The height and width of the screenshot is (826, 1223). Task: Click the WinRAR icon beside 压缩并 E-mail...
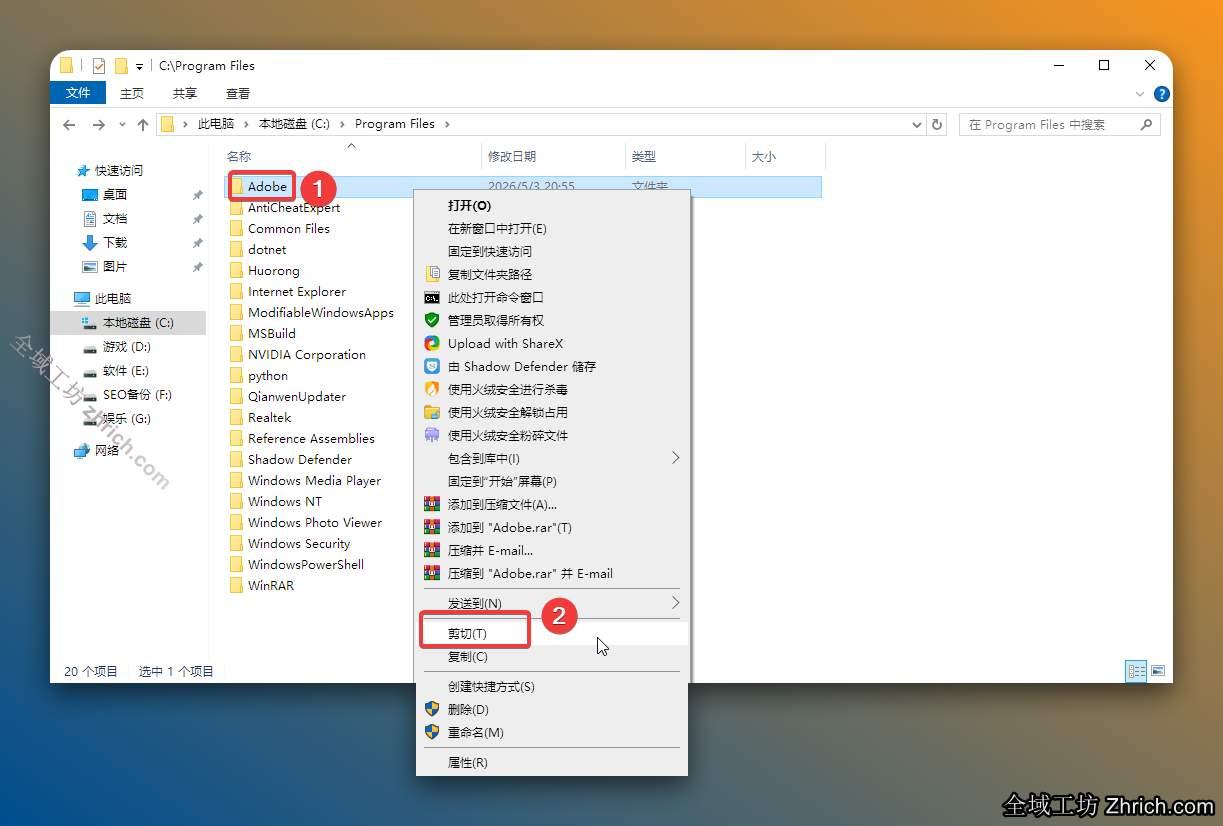(x=432, y=550)
